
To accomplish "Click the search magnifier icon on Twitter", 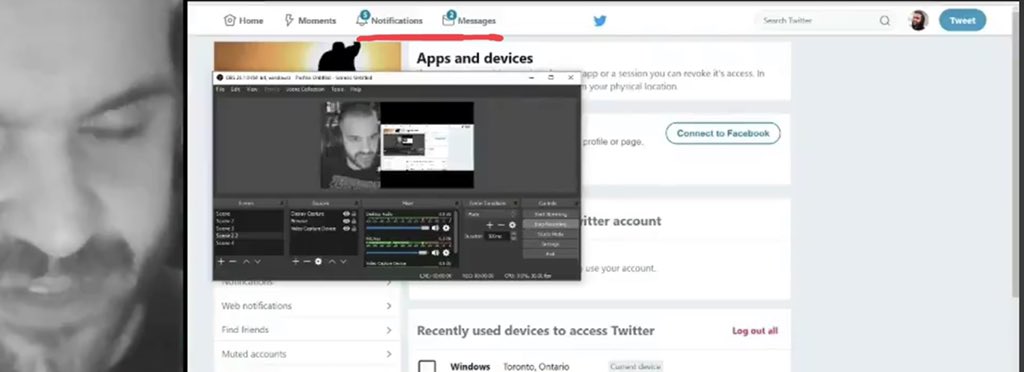I will point(884,20).
